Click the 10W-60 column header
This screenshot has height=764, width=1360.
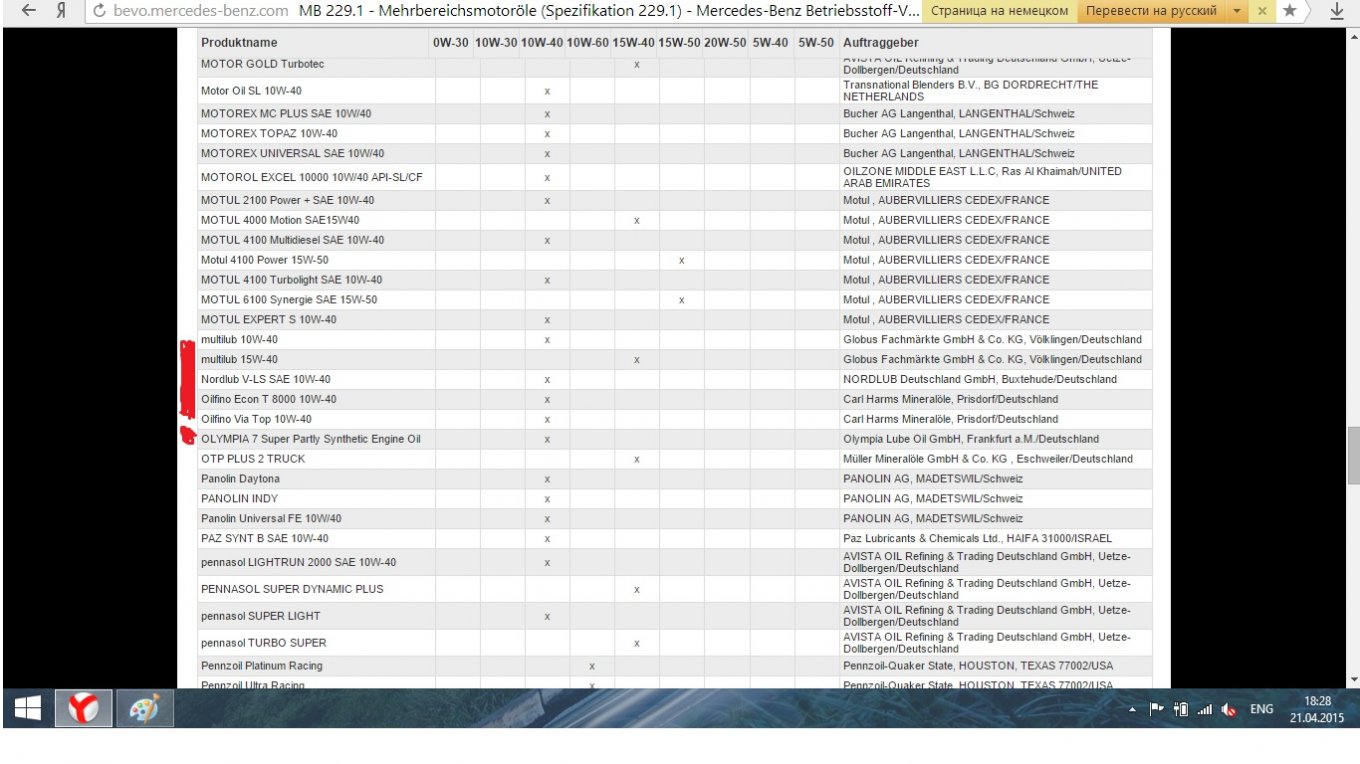coord(587,43)
